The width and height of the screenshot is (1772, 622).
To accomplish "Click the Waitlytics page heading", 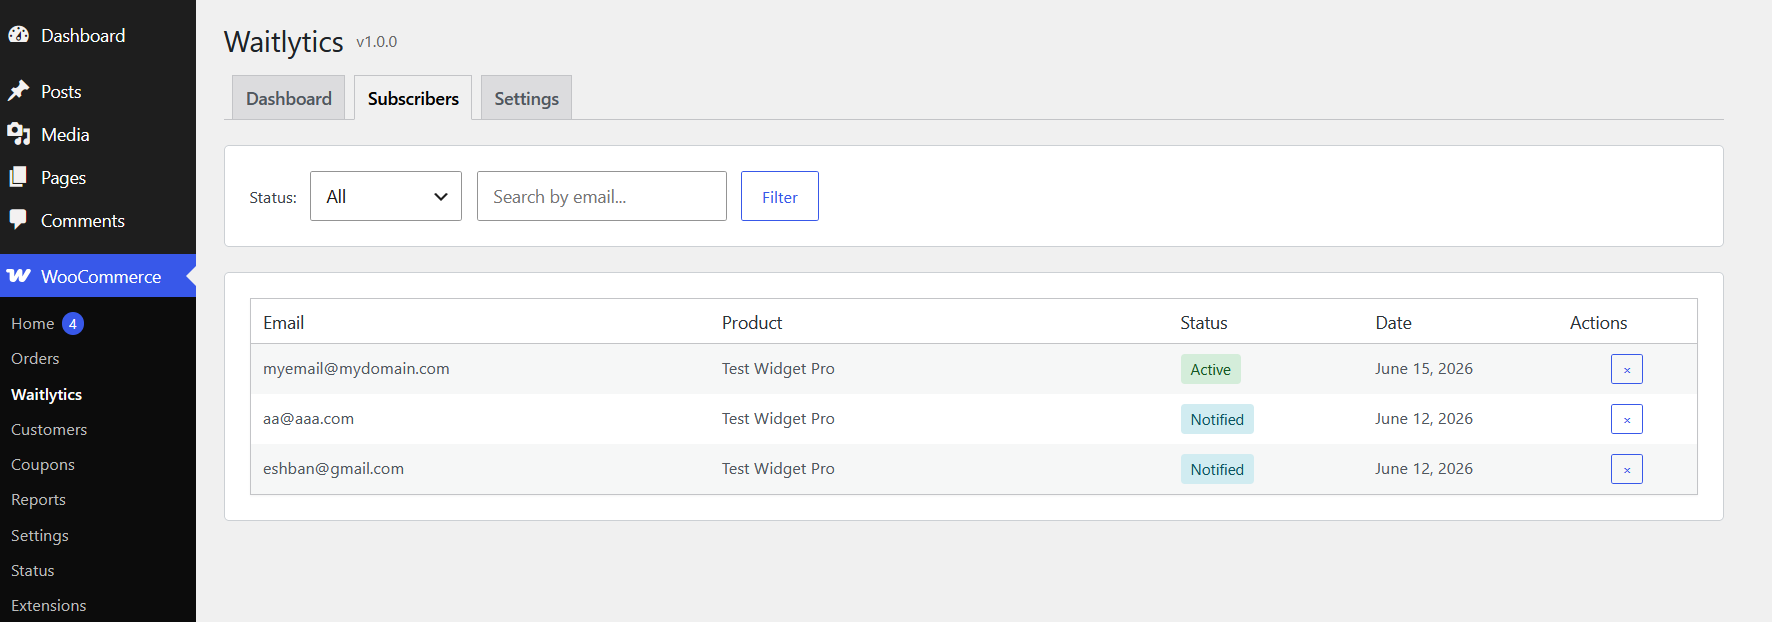I will coord(284,41).
